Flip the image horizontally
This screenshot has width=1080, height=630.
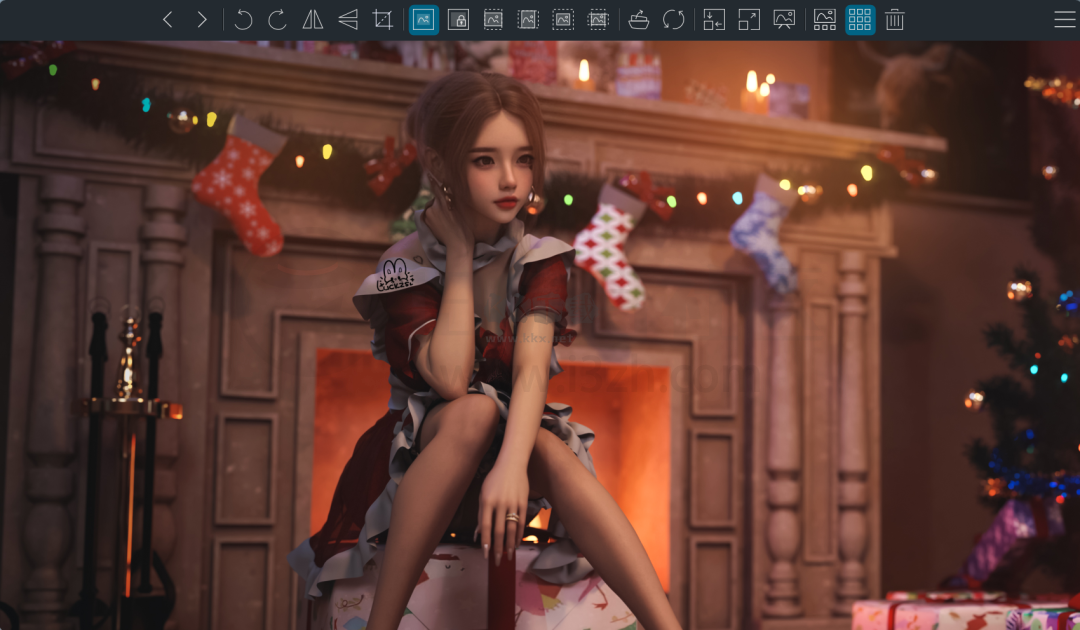(312, 19)
